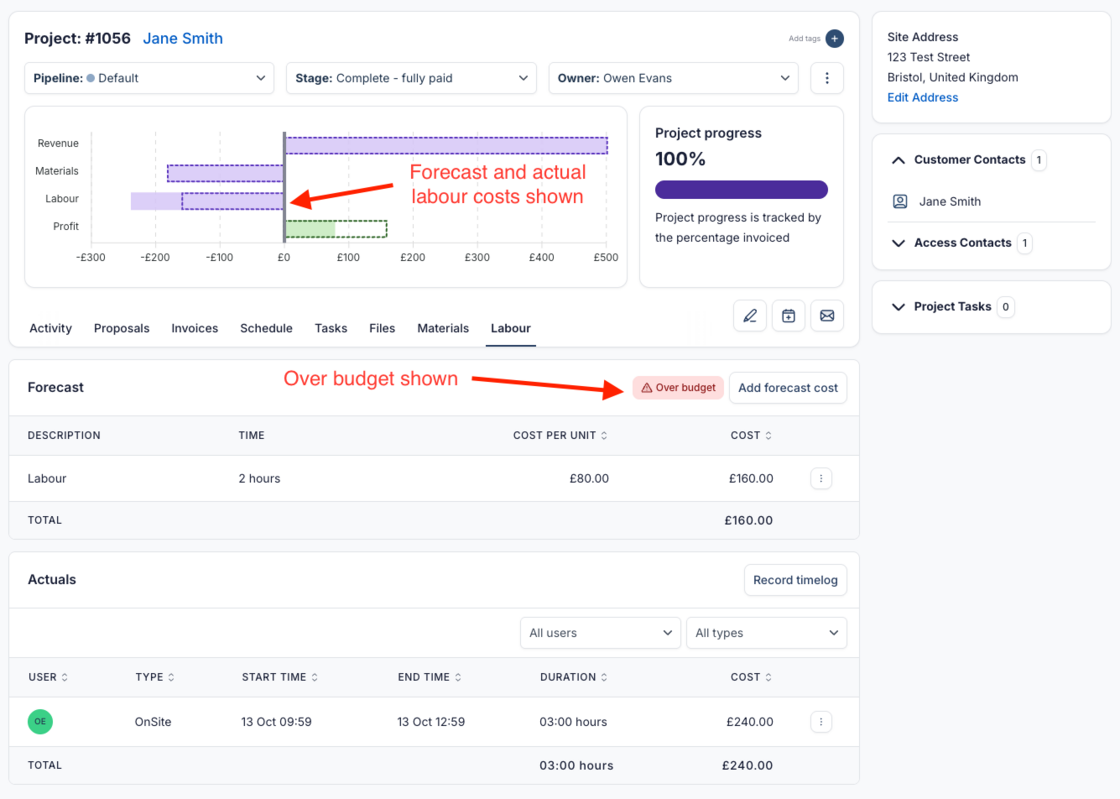Click the Add tags plus icon
Image resolution: width=1120 pixels, height=799 pixels.
834,39
